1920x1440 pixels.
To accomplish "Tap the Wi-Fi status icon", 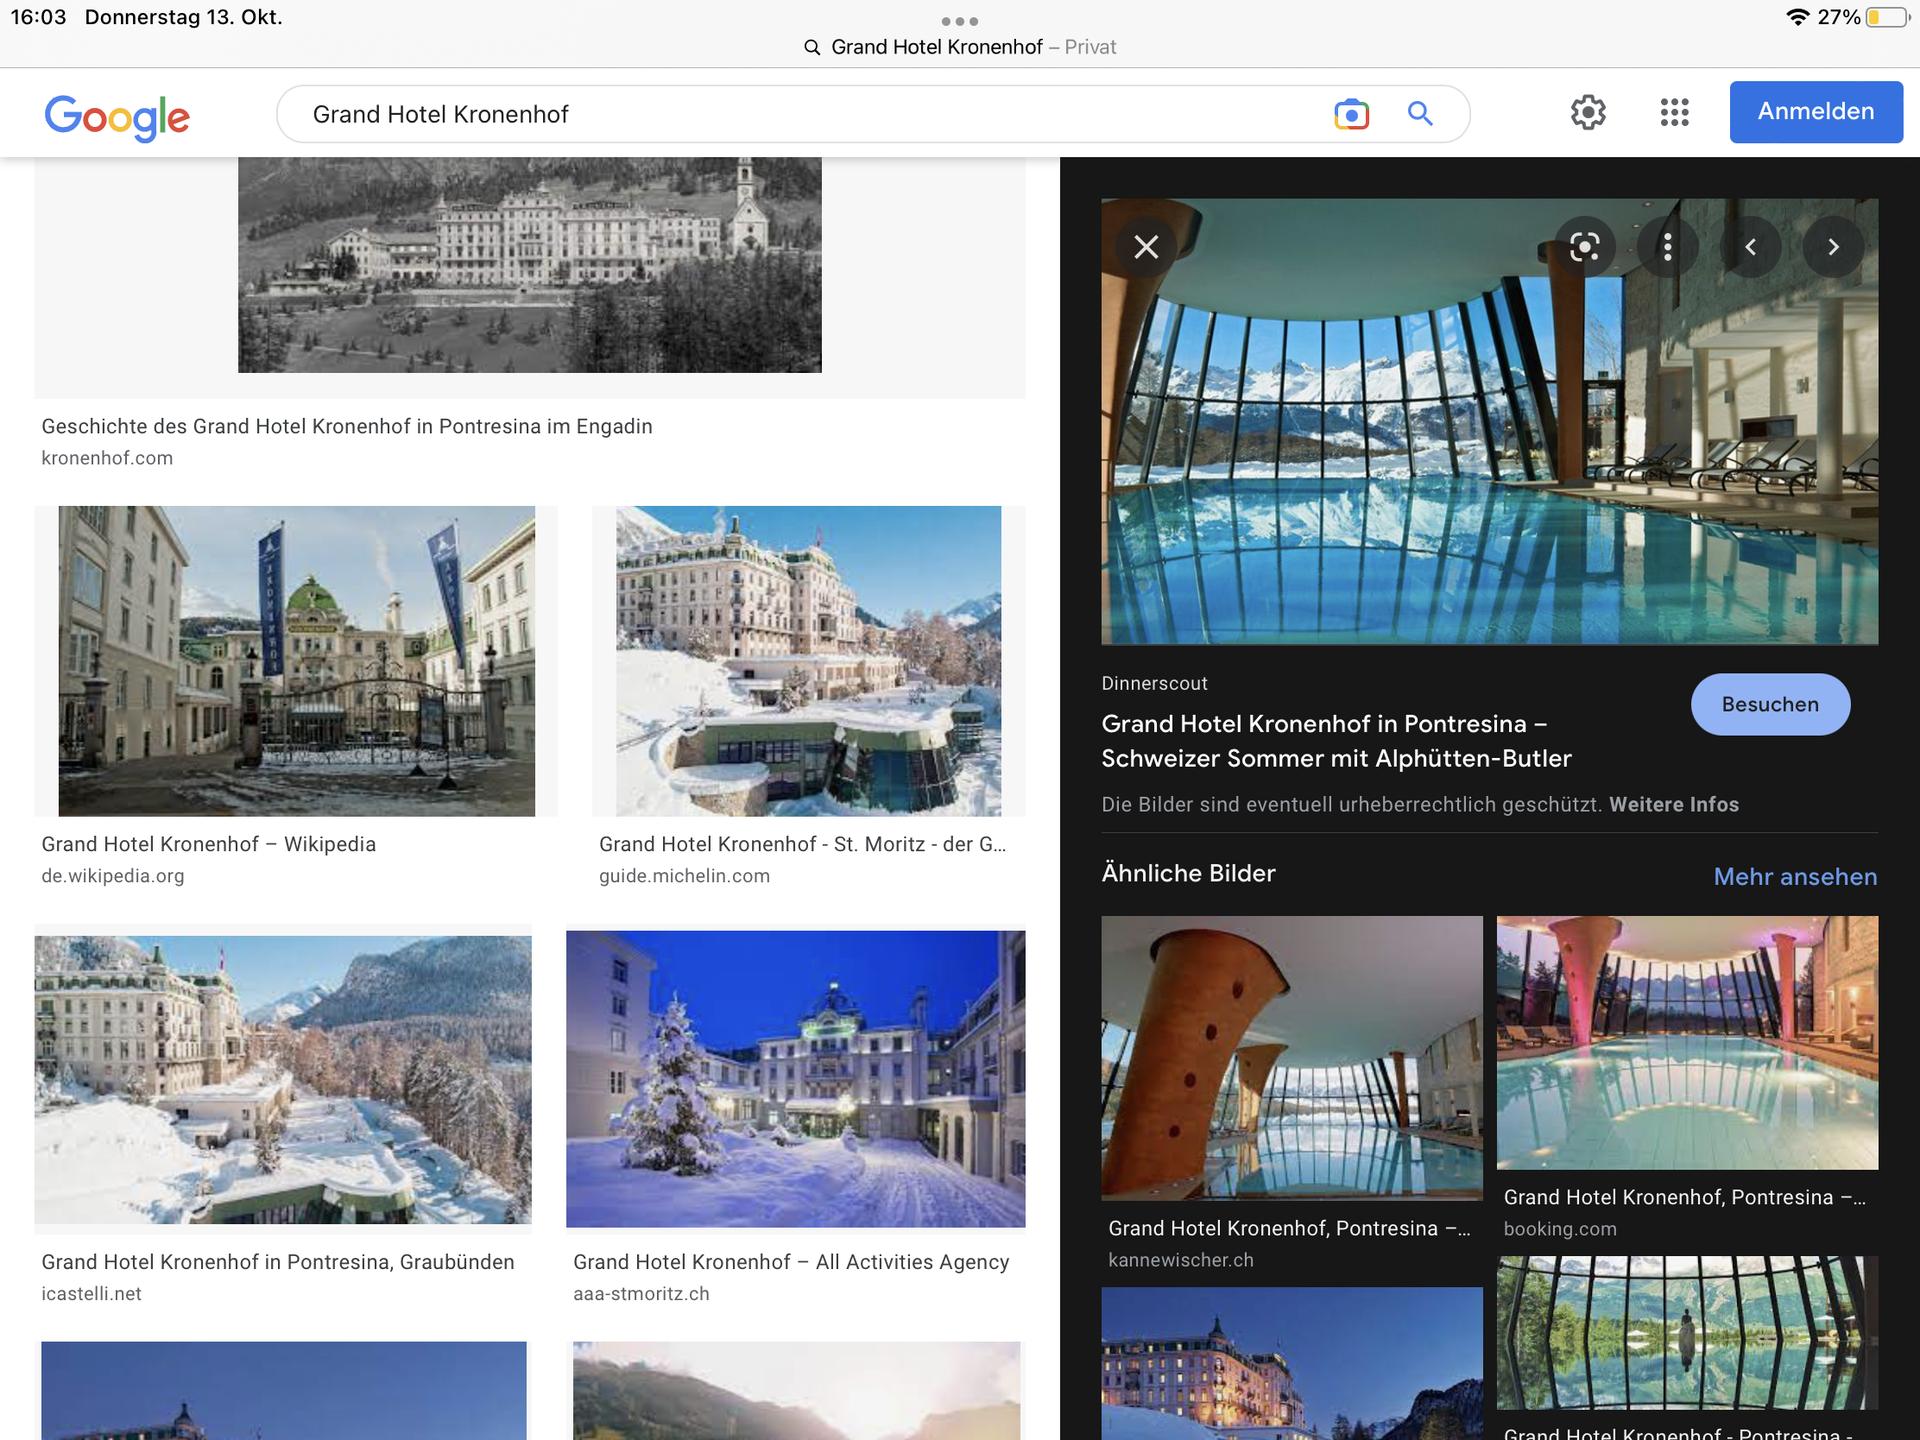I will [1797, 17].
